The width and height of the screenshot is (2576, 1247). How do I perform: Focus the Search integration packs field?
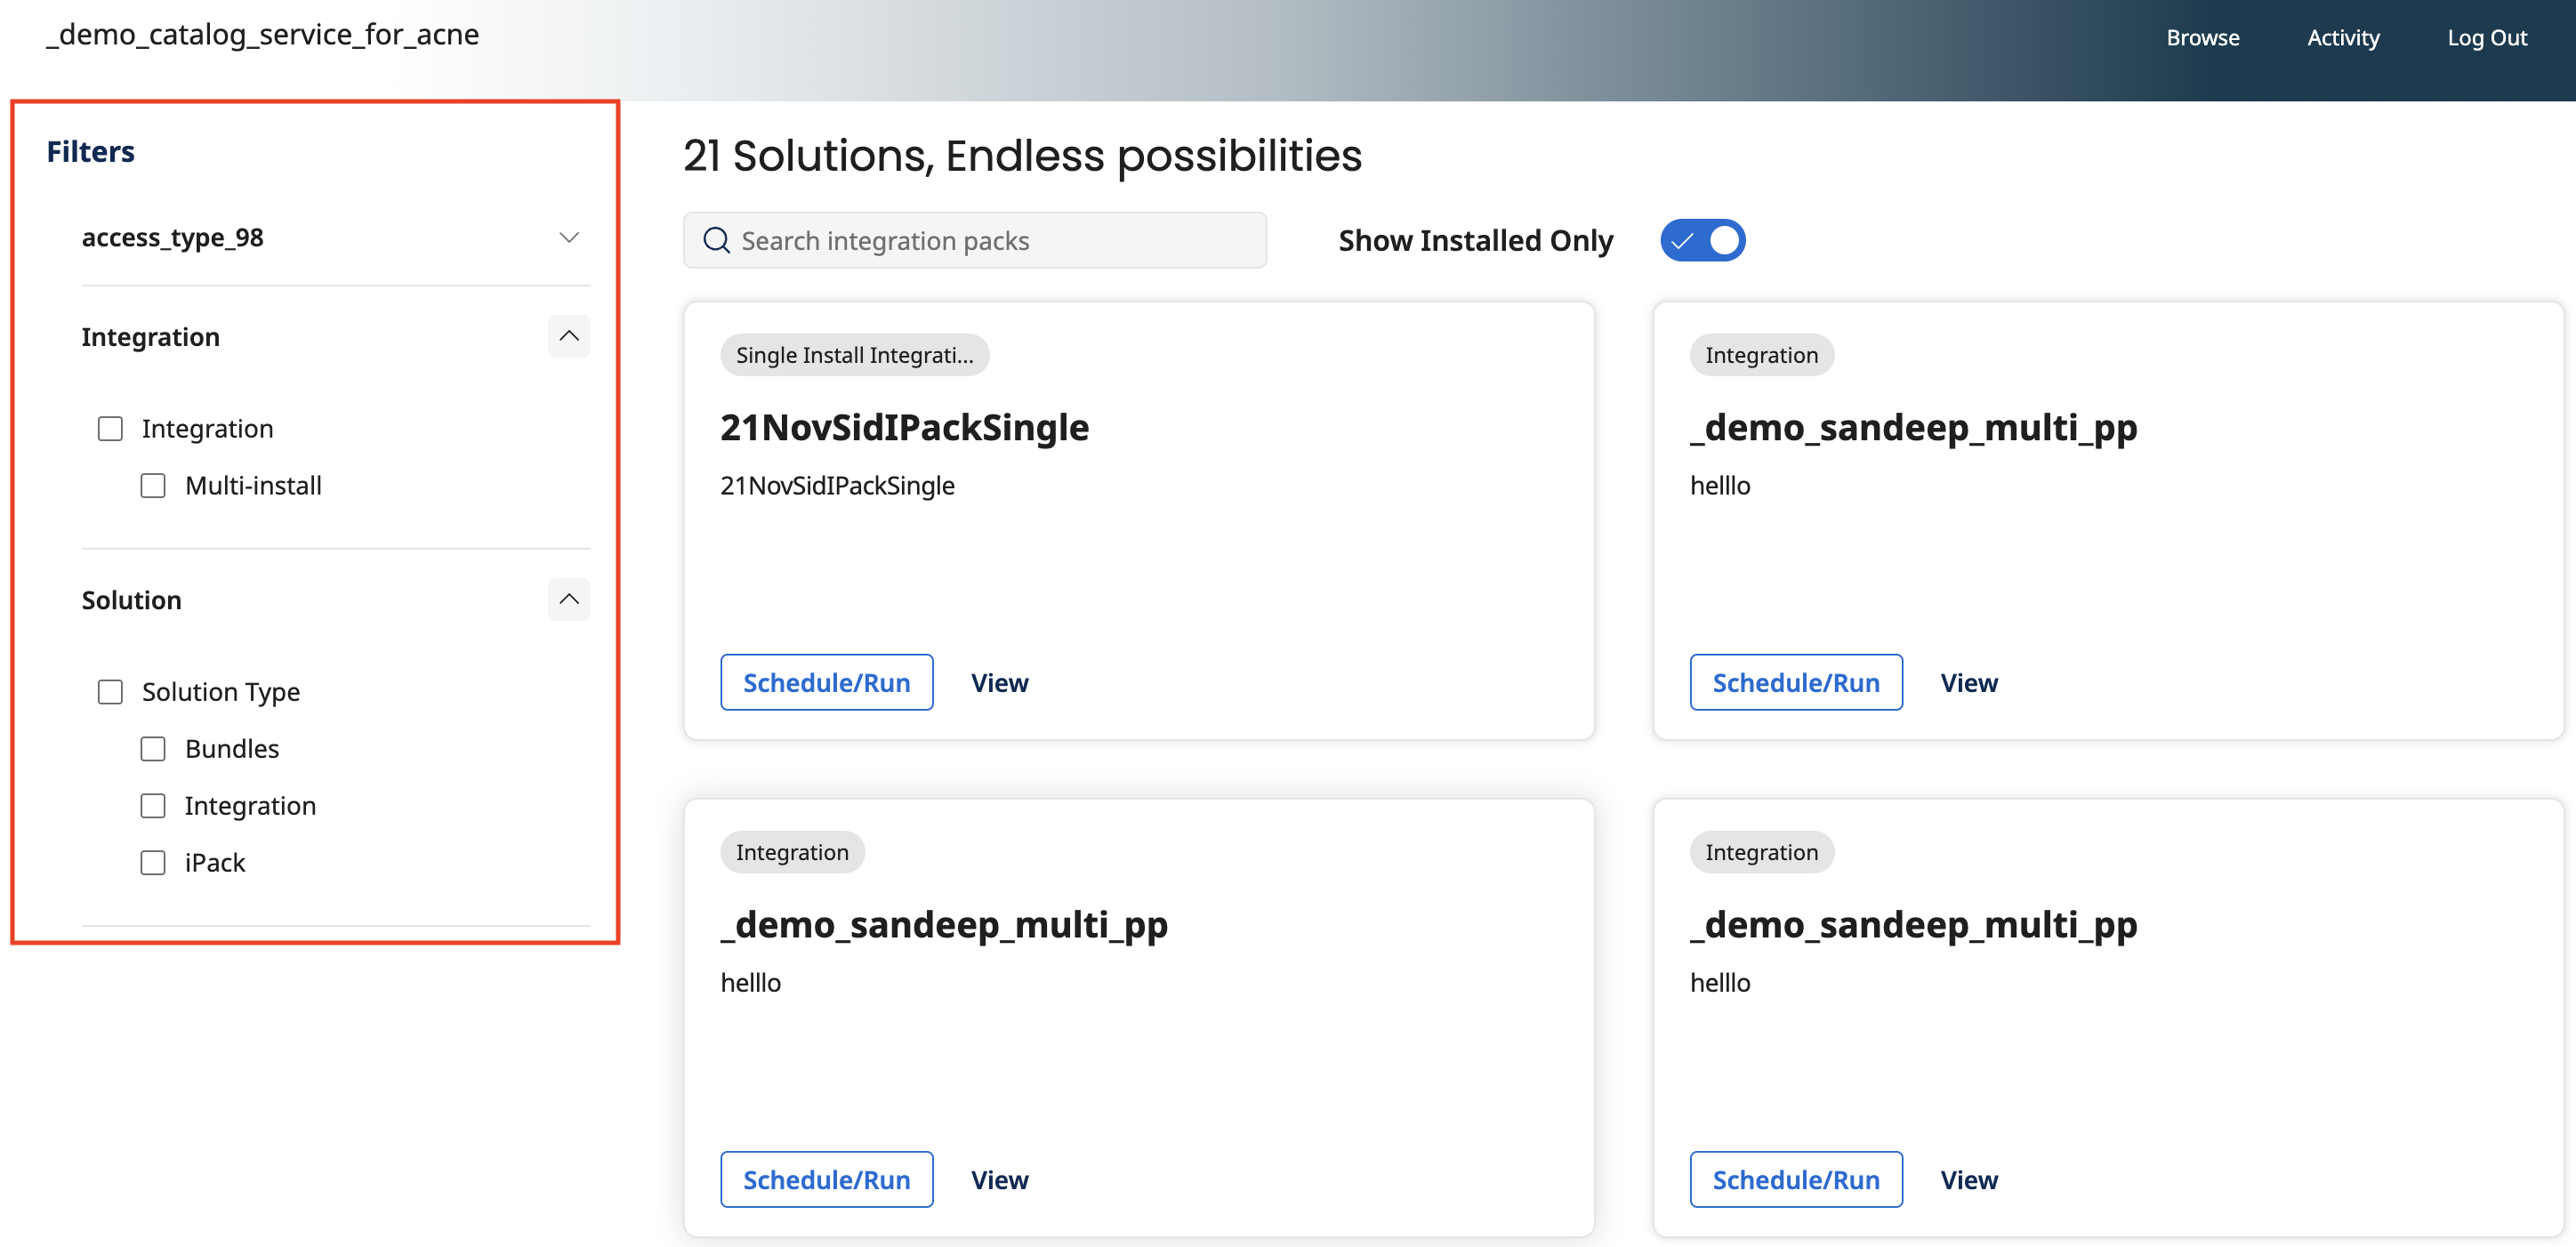(990, 240)
